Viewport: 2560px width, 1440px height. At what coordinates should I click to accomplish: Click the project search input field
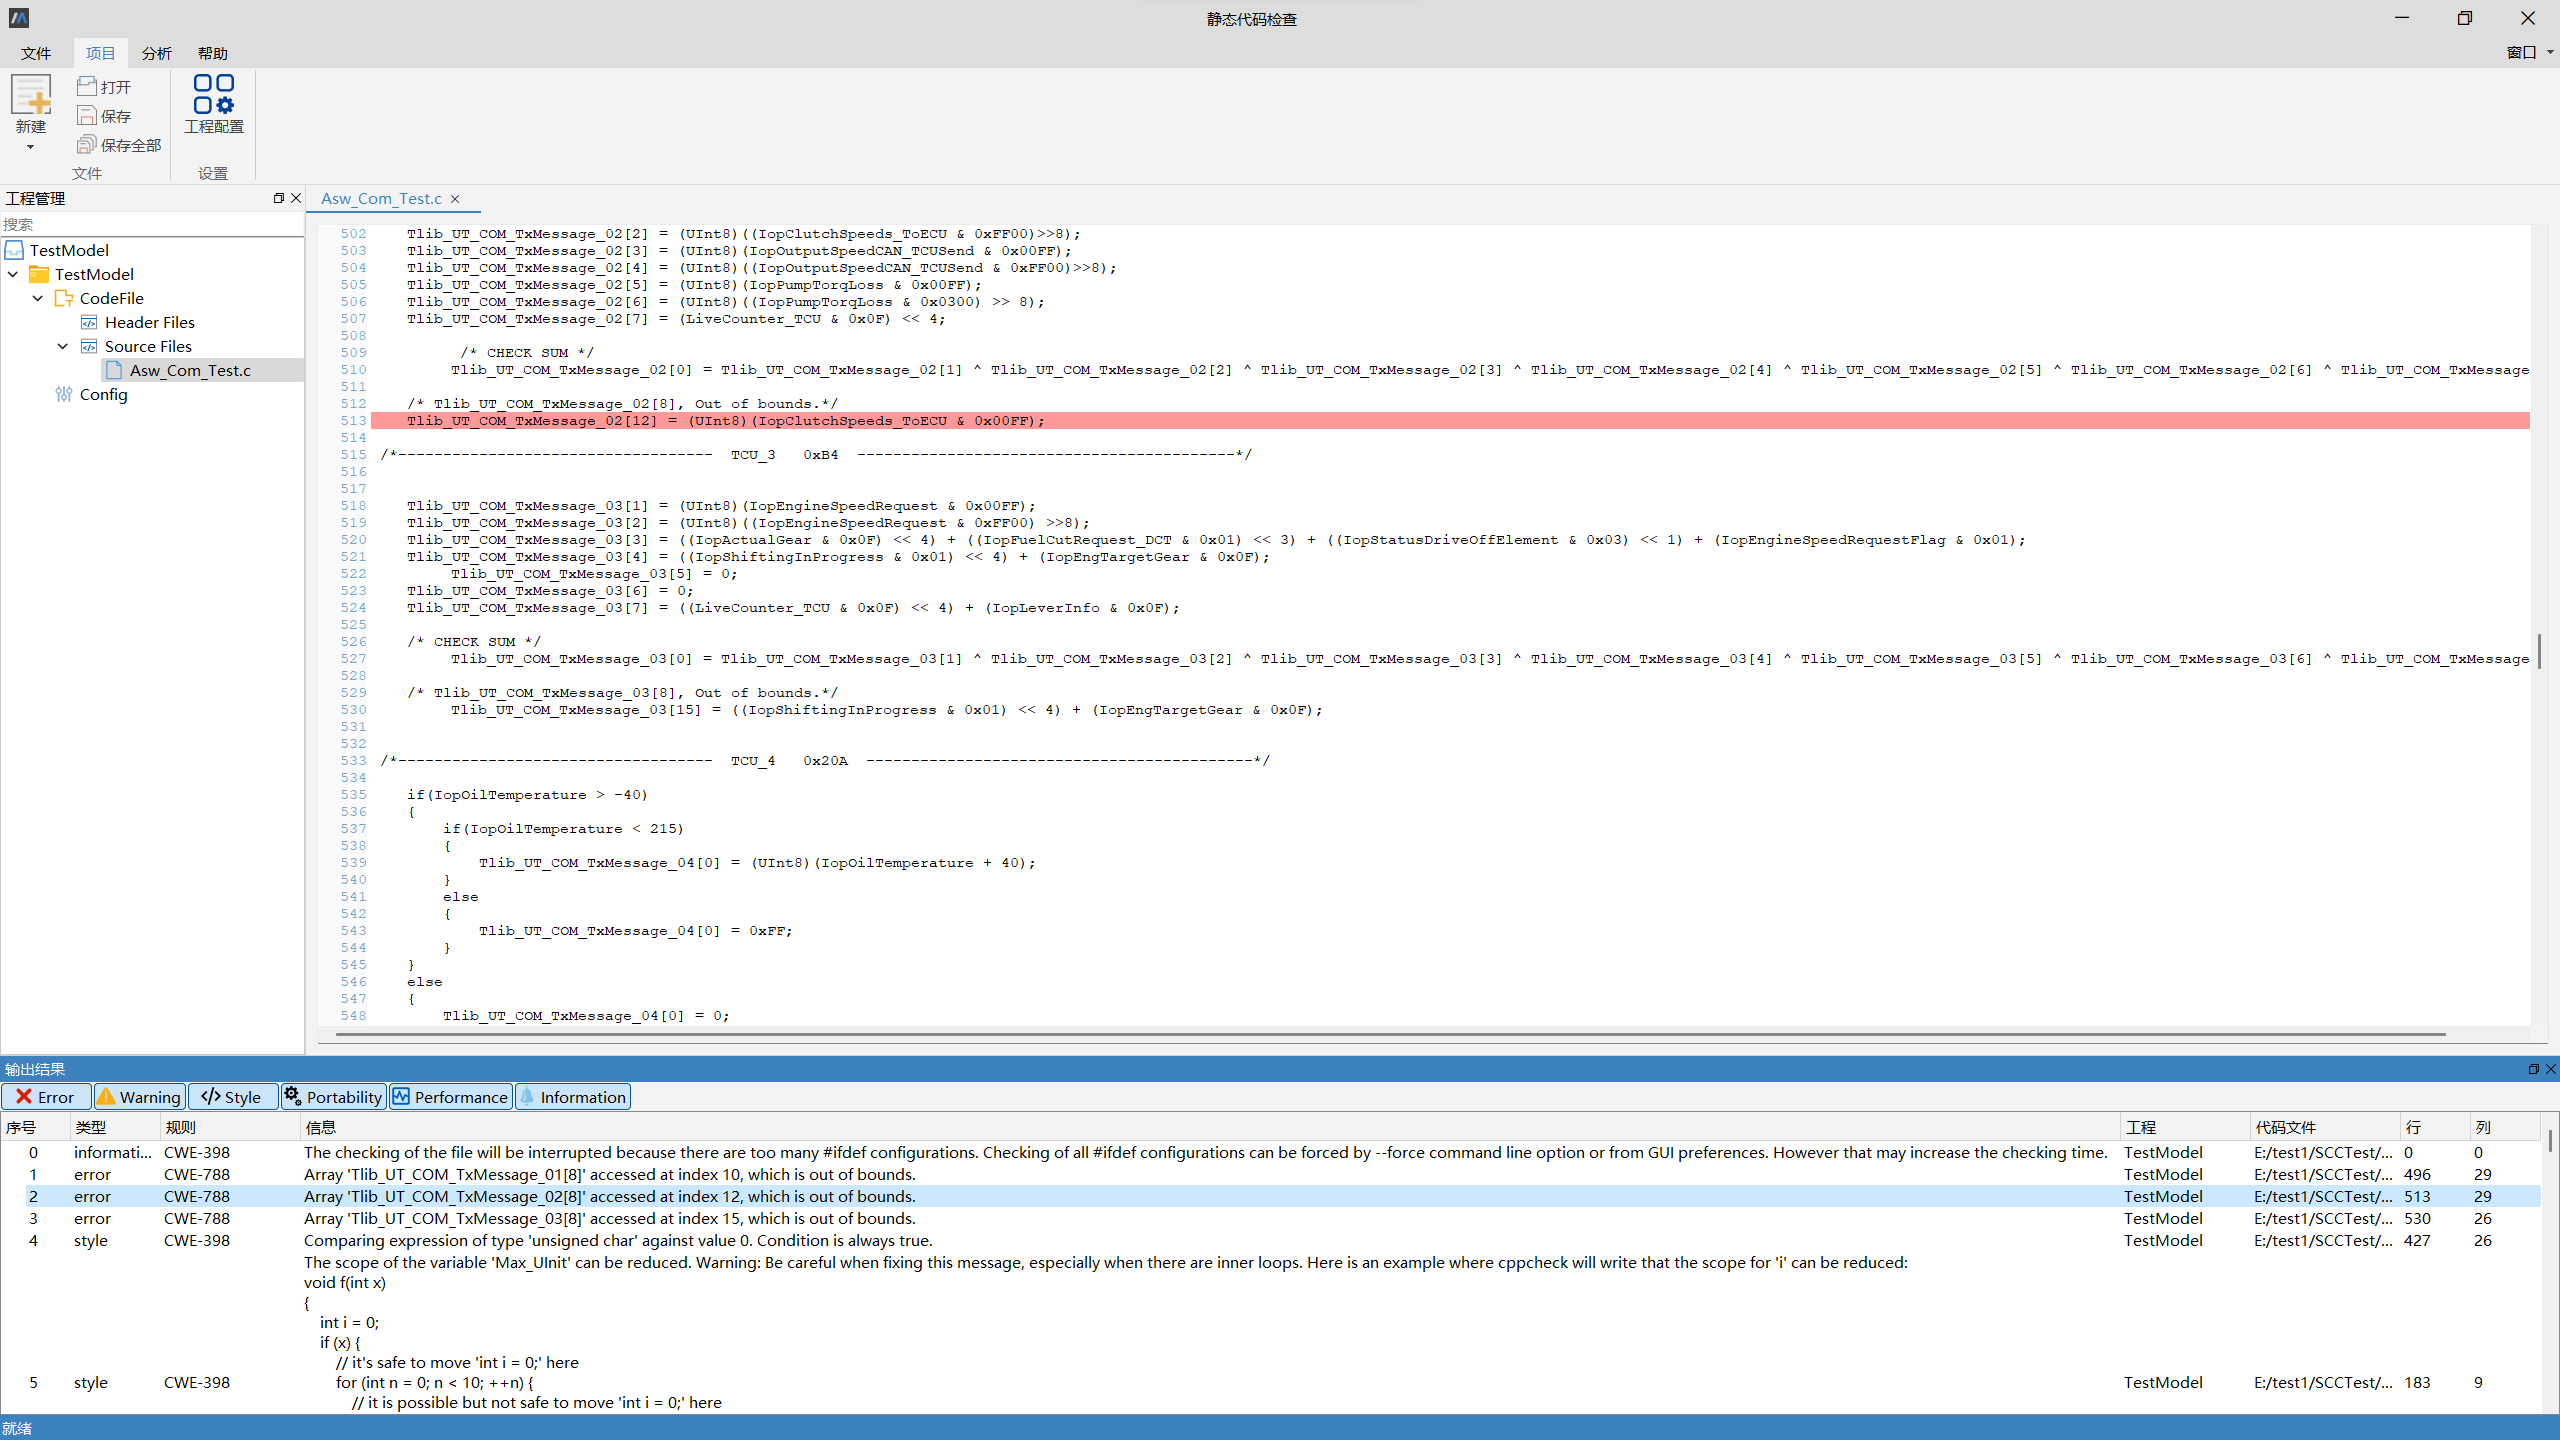(150, 225)
